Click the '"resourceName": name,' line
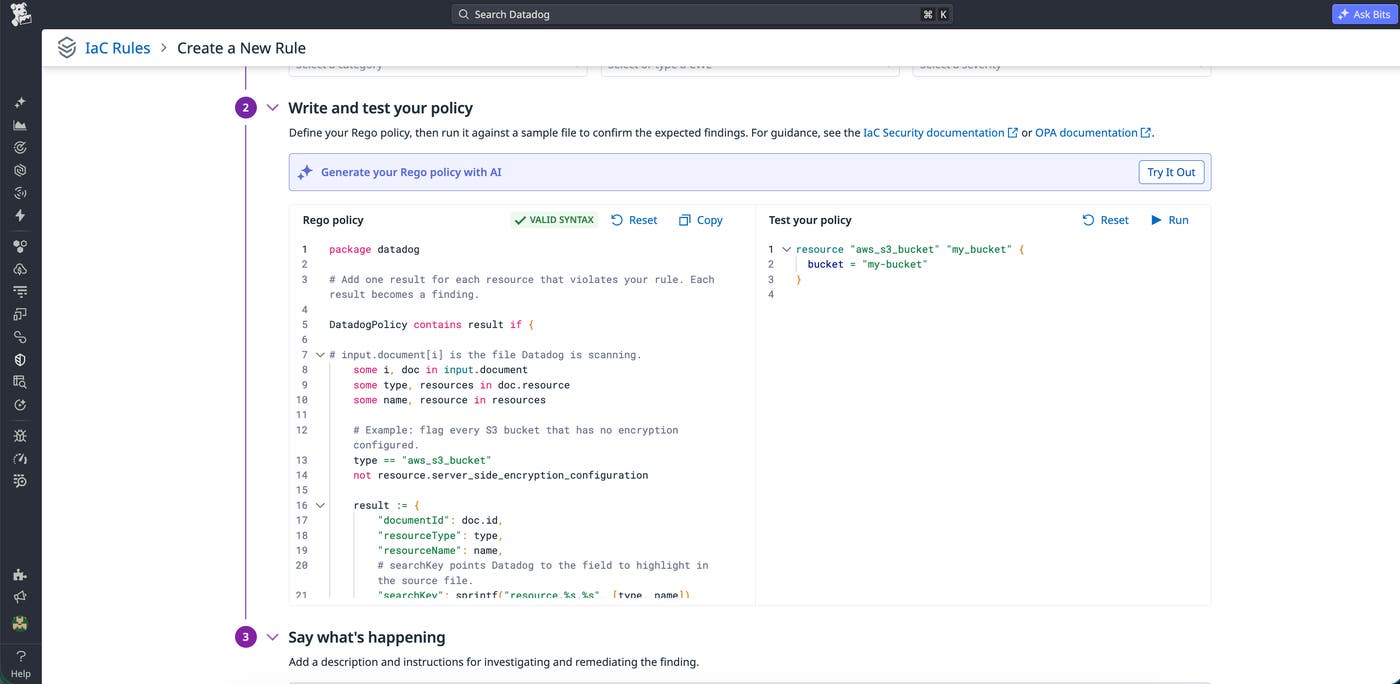The image size is (1400, 684). (439, 550)
